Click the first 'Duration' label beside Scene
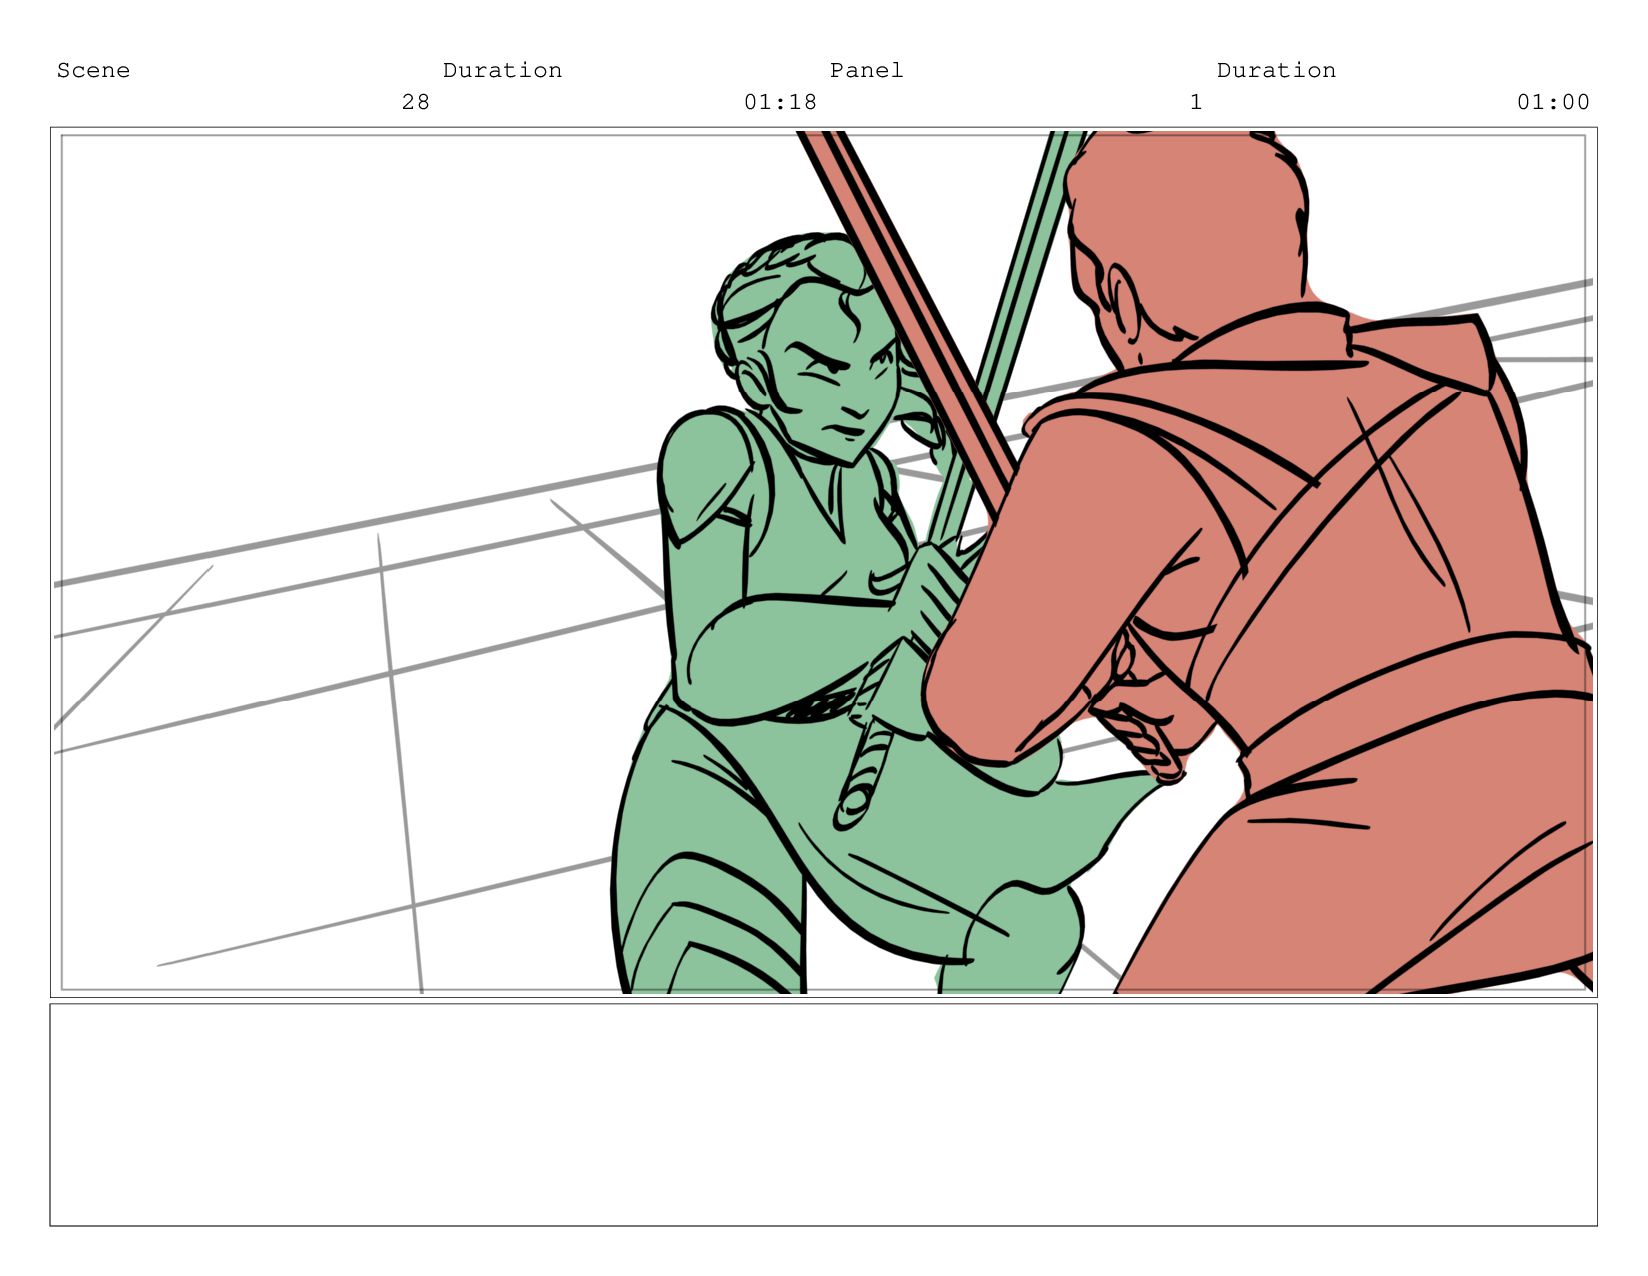 point(502,70)
